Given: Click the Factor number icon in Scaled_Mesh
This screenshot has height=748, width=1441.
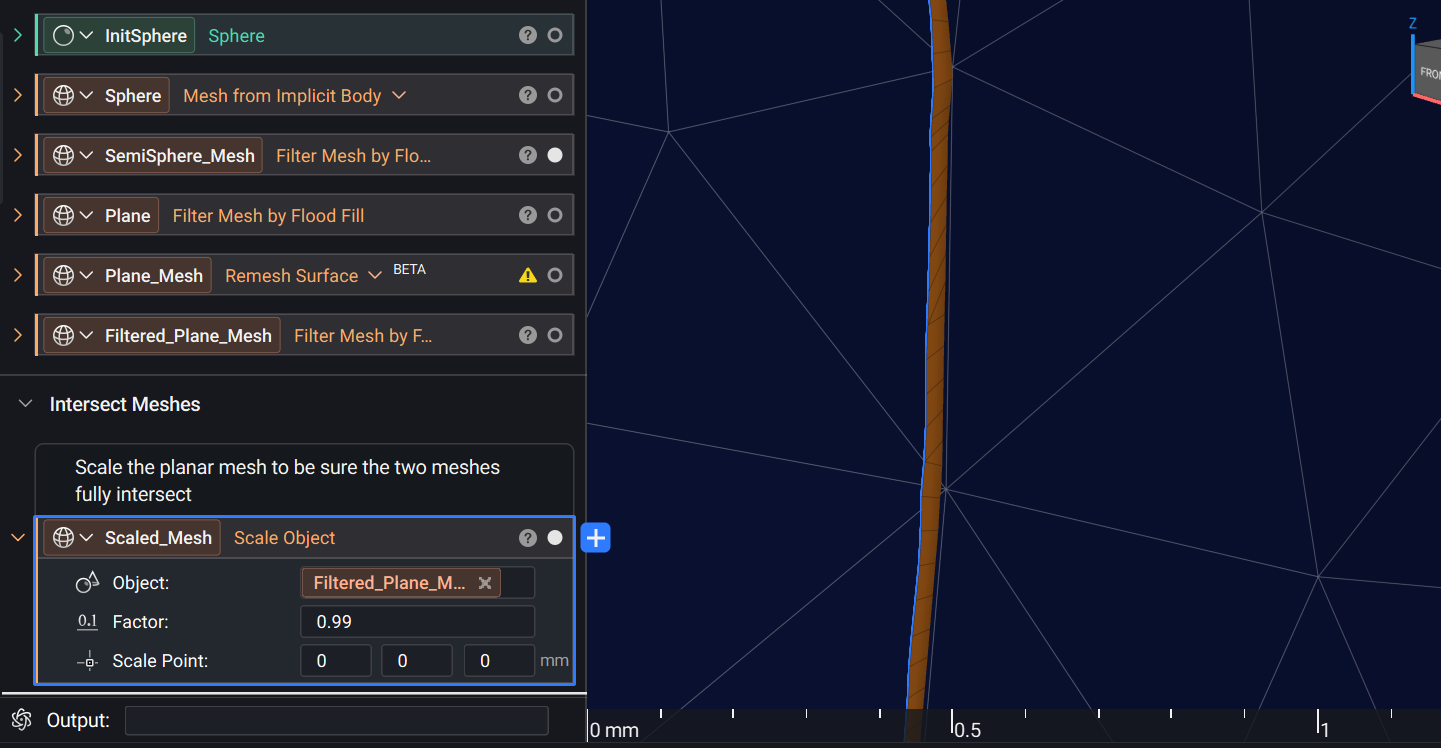Looking at the screenshot, I should (x=88, y=622).
